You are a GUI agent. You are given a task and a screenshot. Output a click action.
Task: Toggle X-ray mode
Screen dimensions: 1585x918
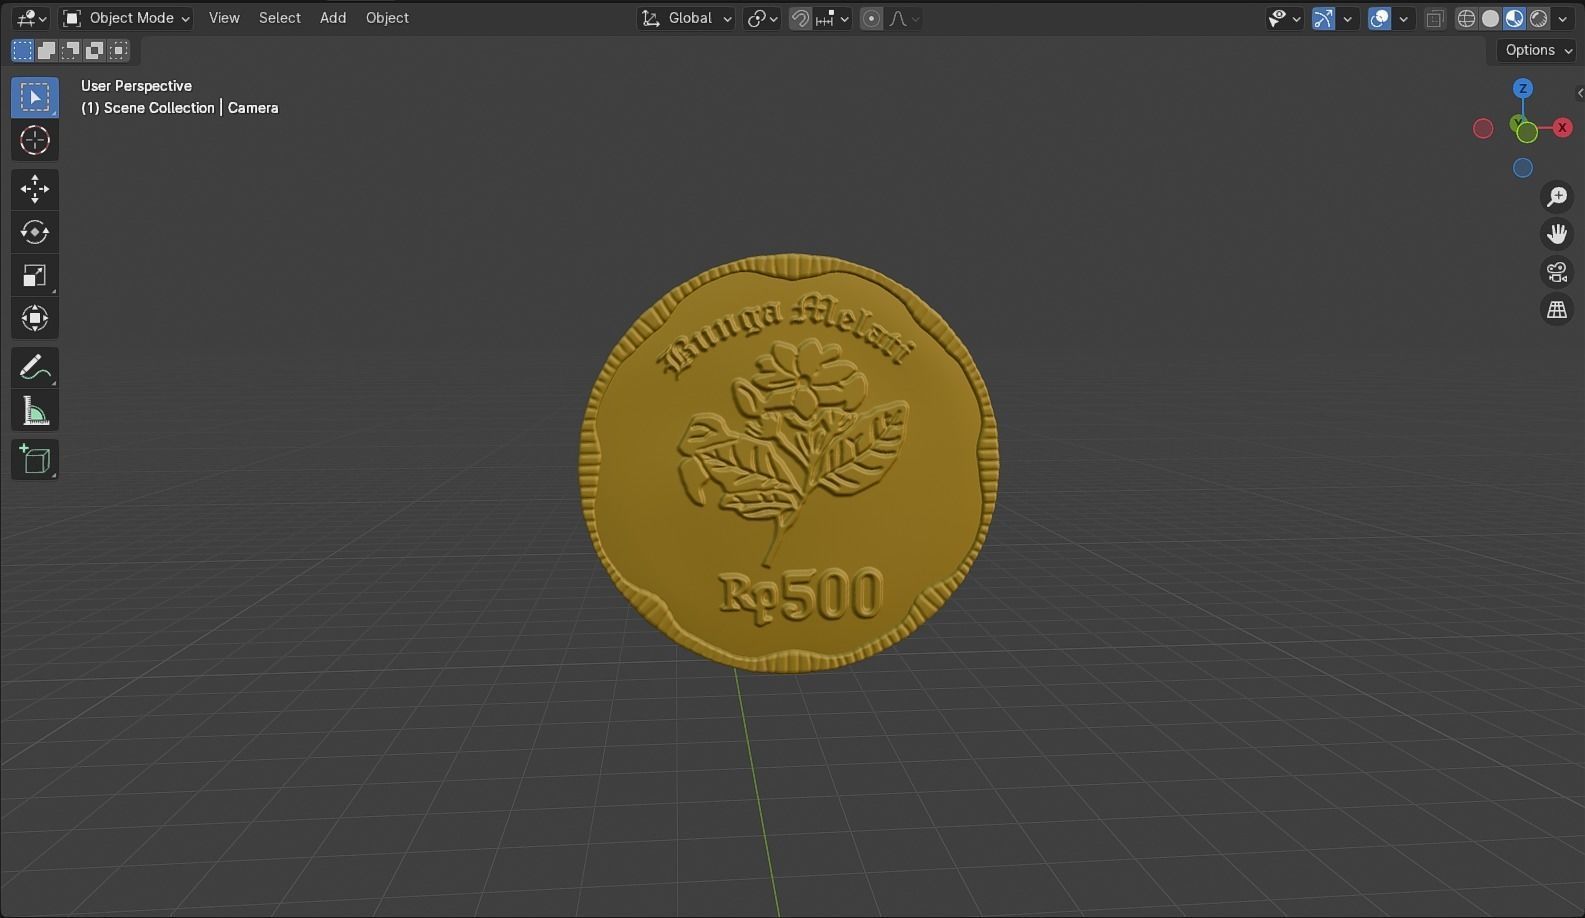[x=1435, y=18]
